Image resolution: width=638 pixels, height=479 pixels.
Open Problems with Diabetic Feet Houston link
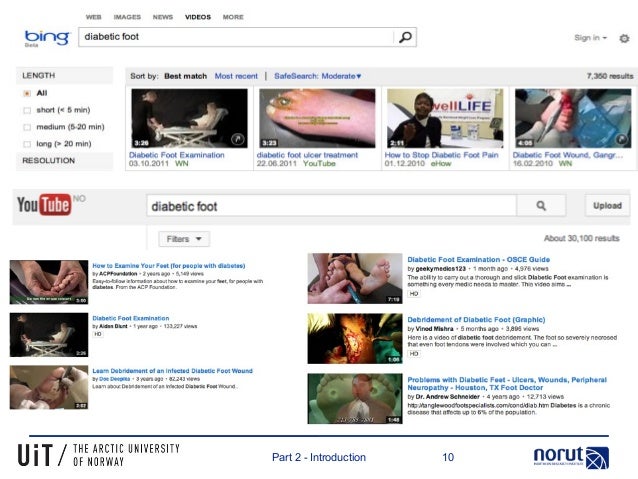pos(507,384)
